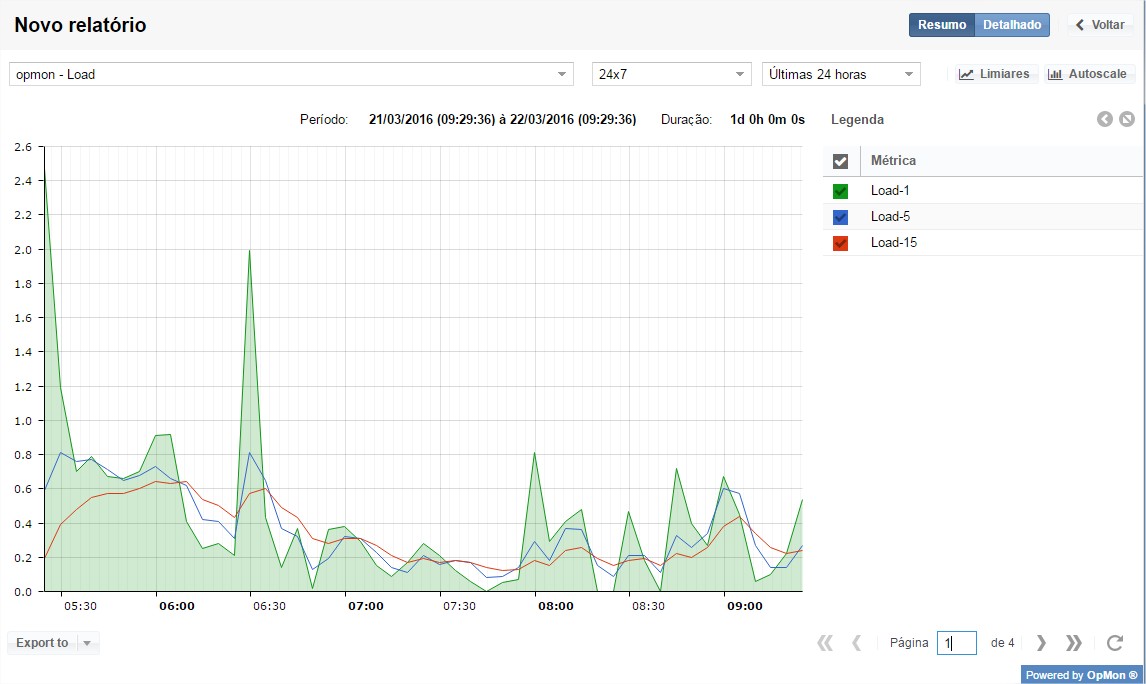
Task: Go to the previous page arrow
Action: tap(857, 643)
